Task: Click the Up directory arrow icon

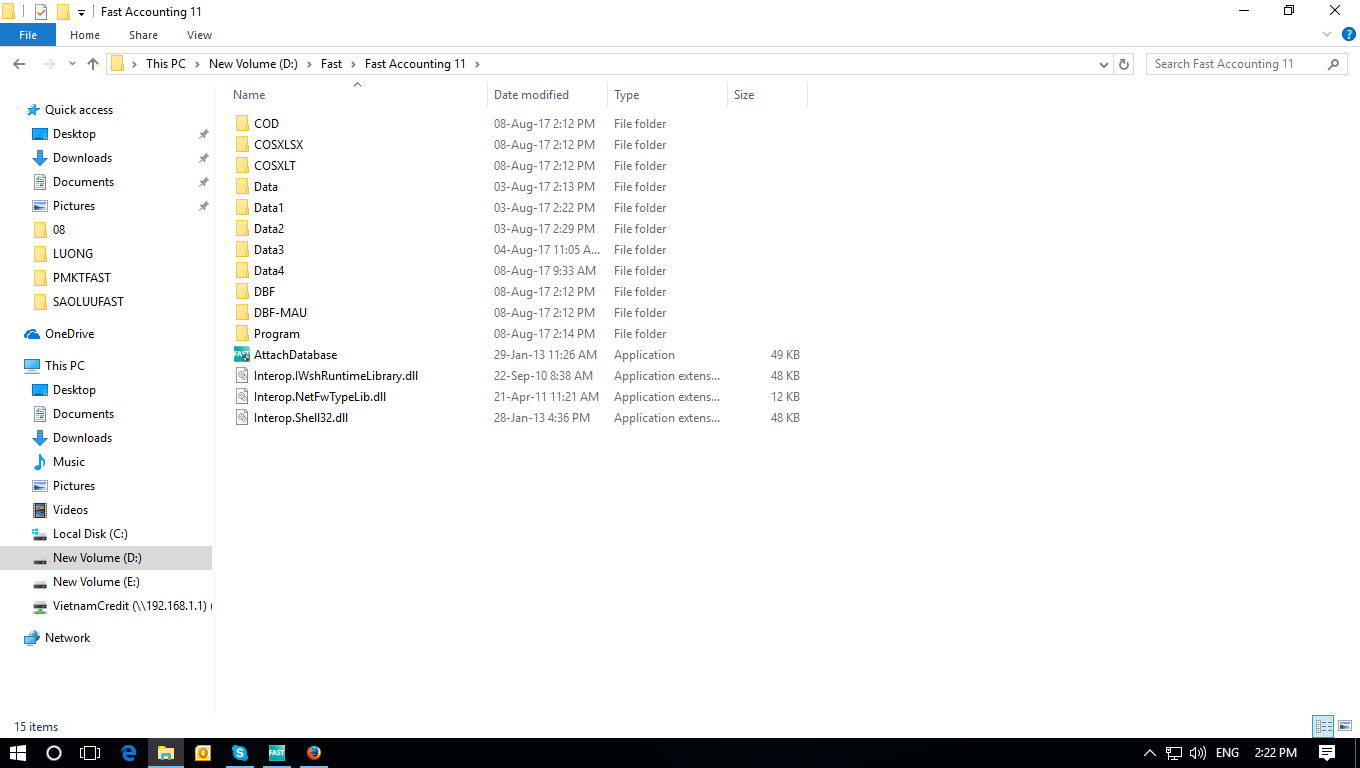Action: 93,64
